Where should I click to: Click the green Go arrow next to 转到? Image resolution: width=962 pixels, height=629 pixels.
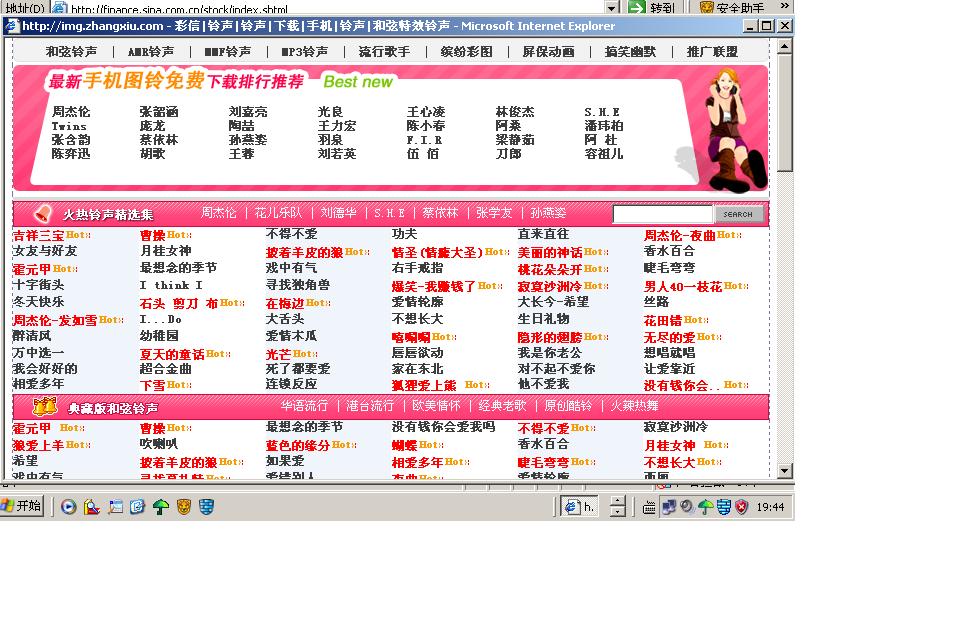[637, 7]
